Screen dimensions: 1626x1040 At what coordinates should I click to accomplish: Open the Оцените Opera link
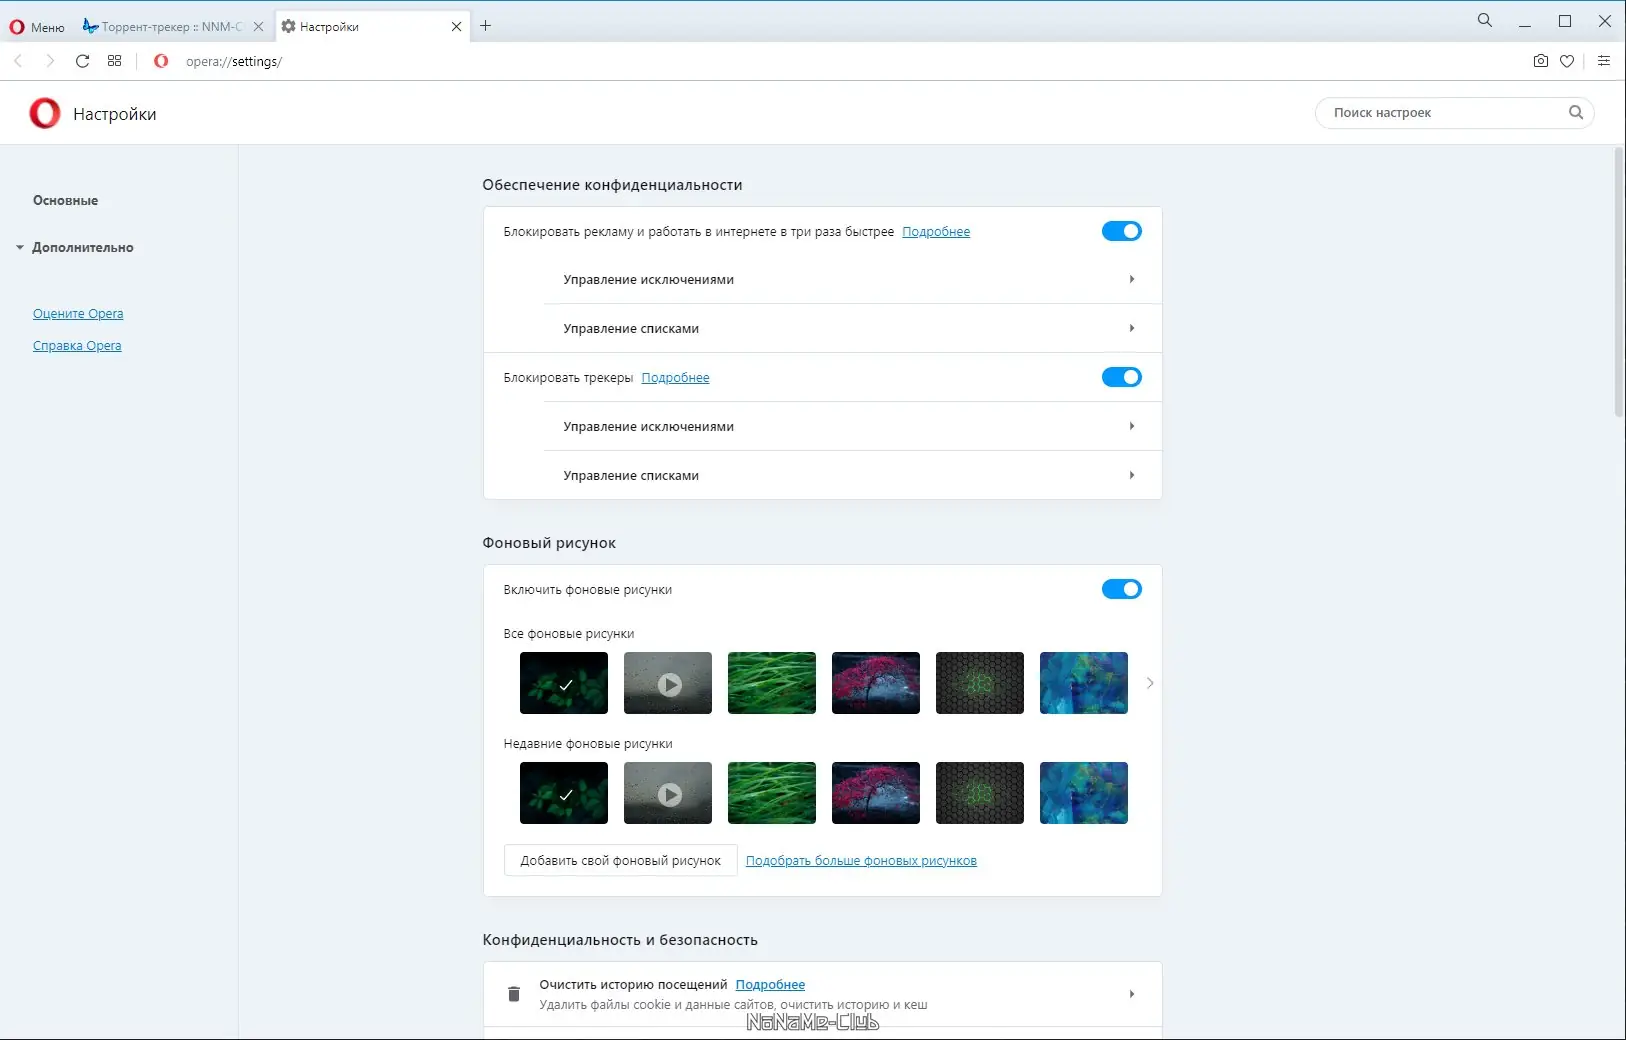78,314
